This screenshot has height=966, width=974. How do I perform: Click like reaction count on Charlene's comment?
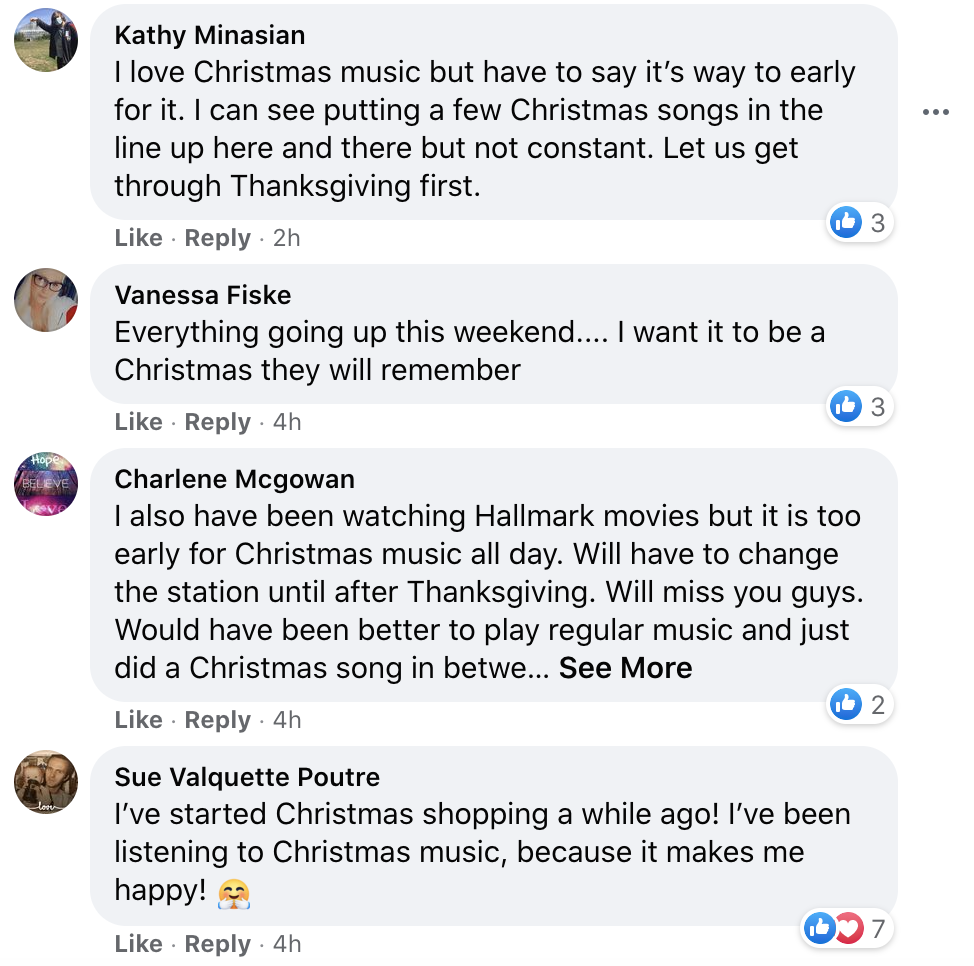(x=860, y=704)
